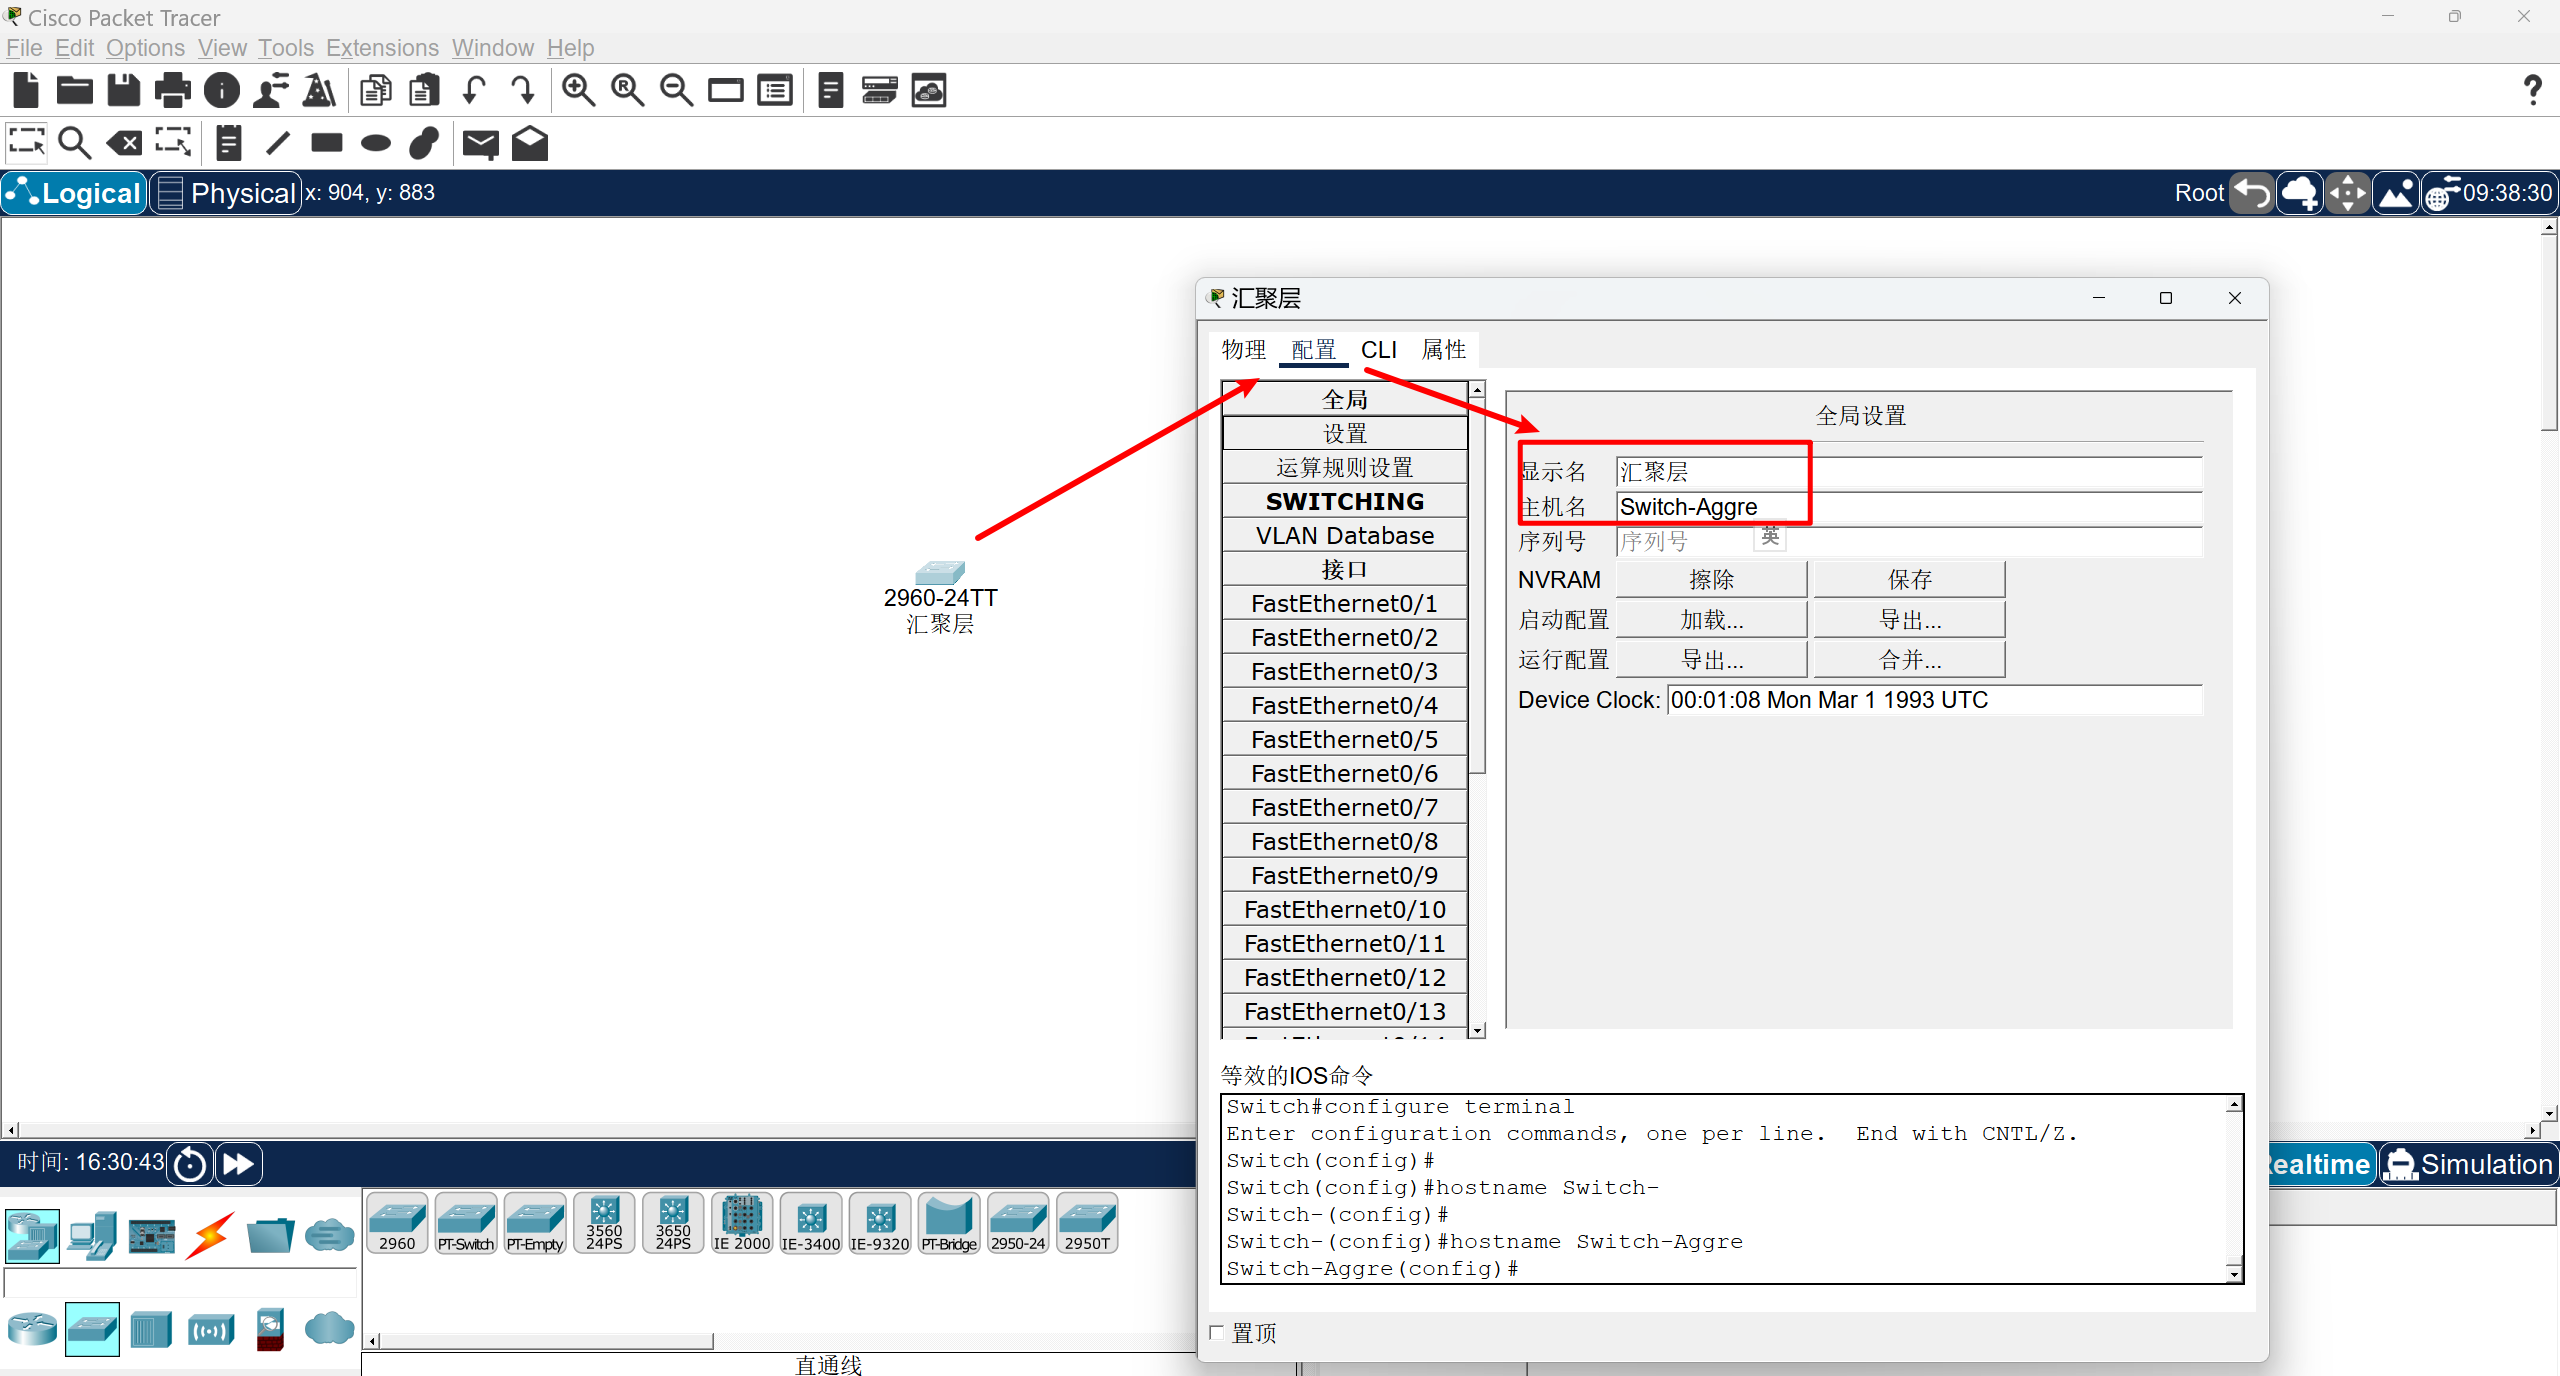Switch to Physical workspace view
This screenshot has height=1376, width=2560.
coord(226,193)
